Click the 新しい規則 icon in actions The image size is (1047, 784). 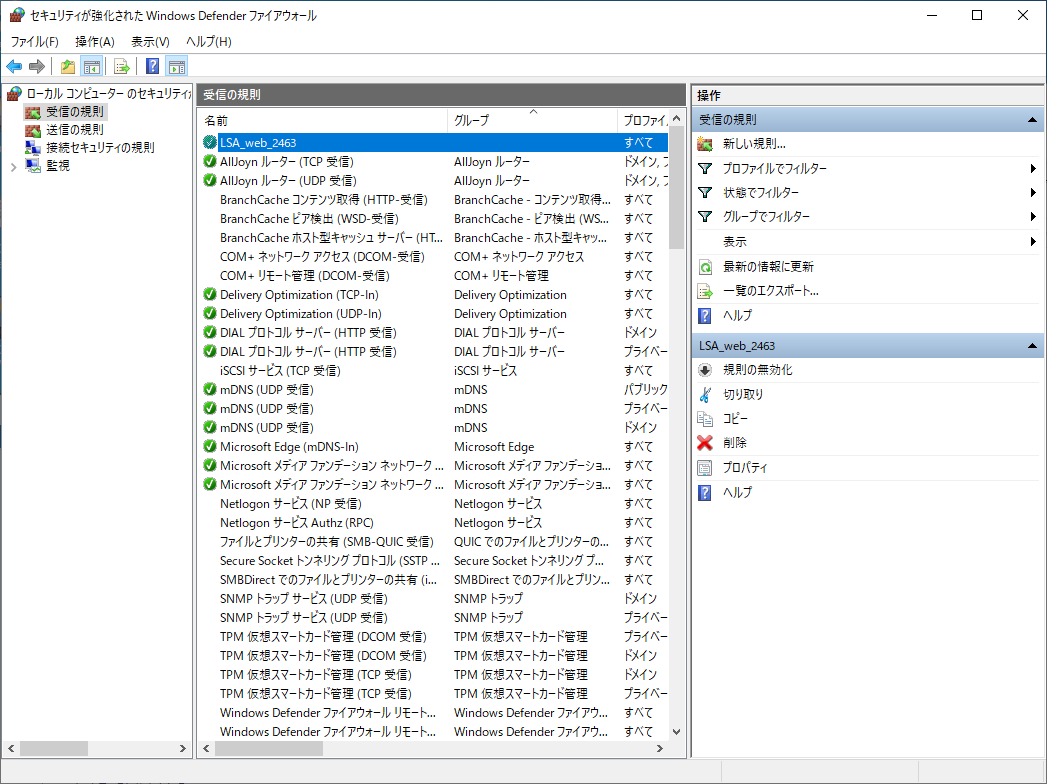(x=704, y=144)
